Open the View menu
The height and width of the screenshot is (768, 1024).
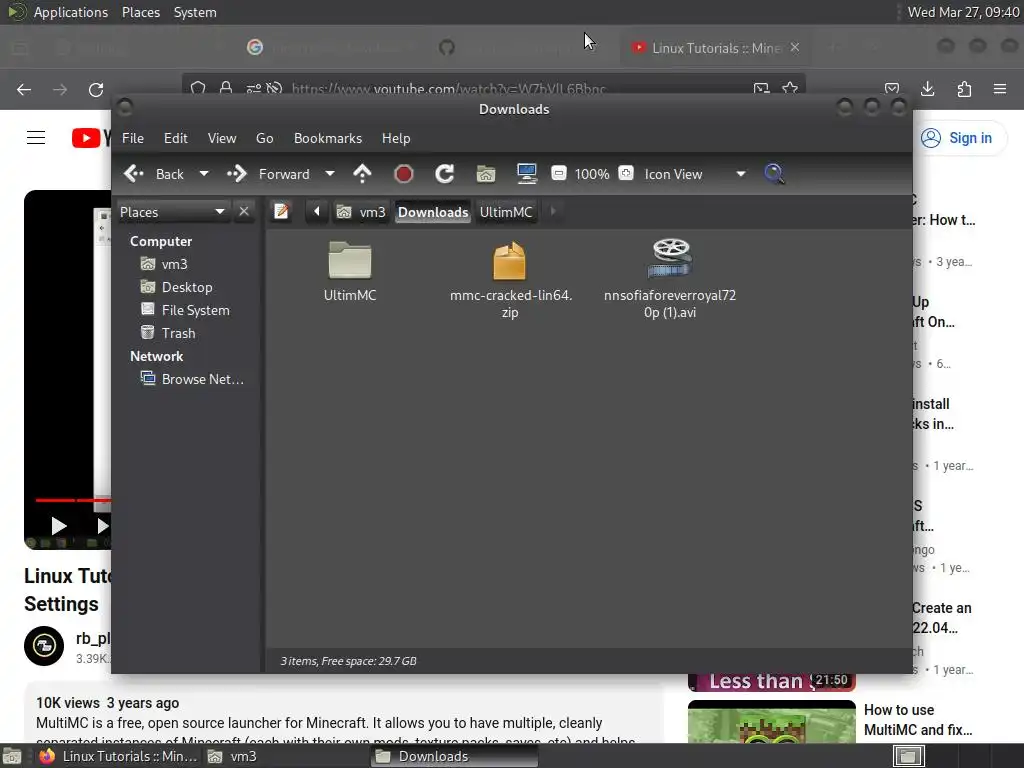[x=222, y=138]
